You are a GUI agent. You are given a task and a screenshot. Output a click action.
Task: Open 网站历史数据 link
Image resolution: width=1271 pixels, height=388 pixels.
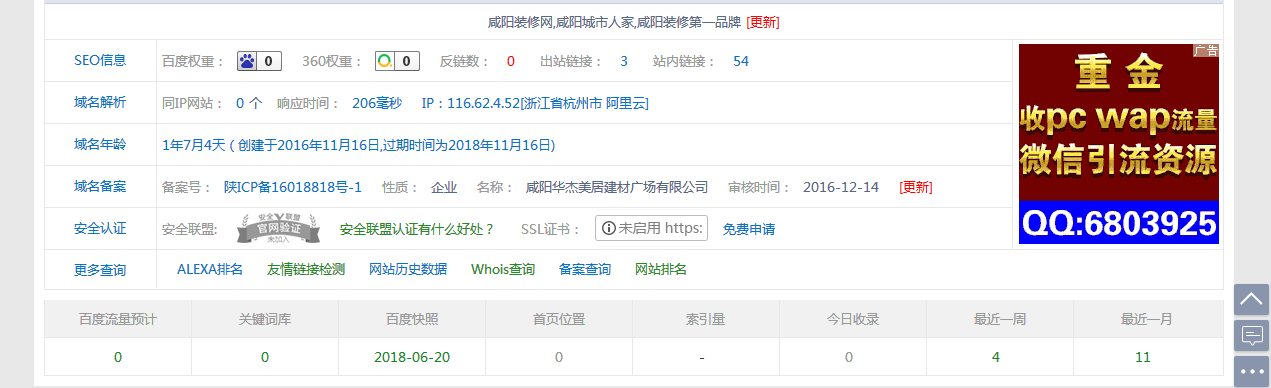[408, 270]
